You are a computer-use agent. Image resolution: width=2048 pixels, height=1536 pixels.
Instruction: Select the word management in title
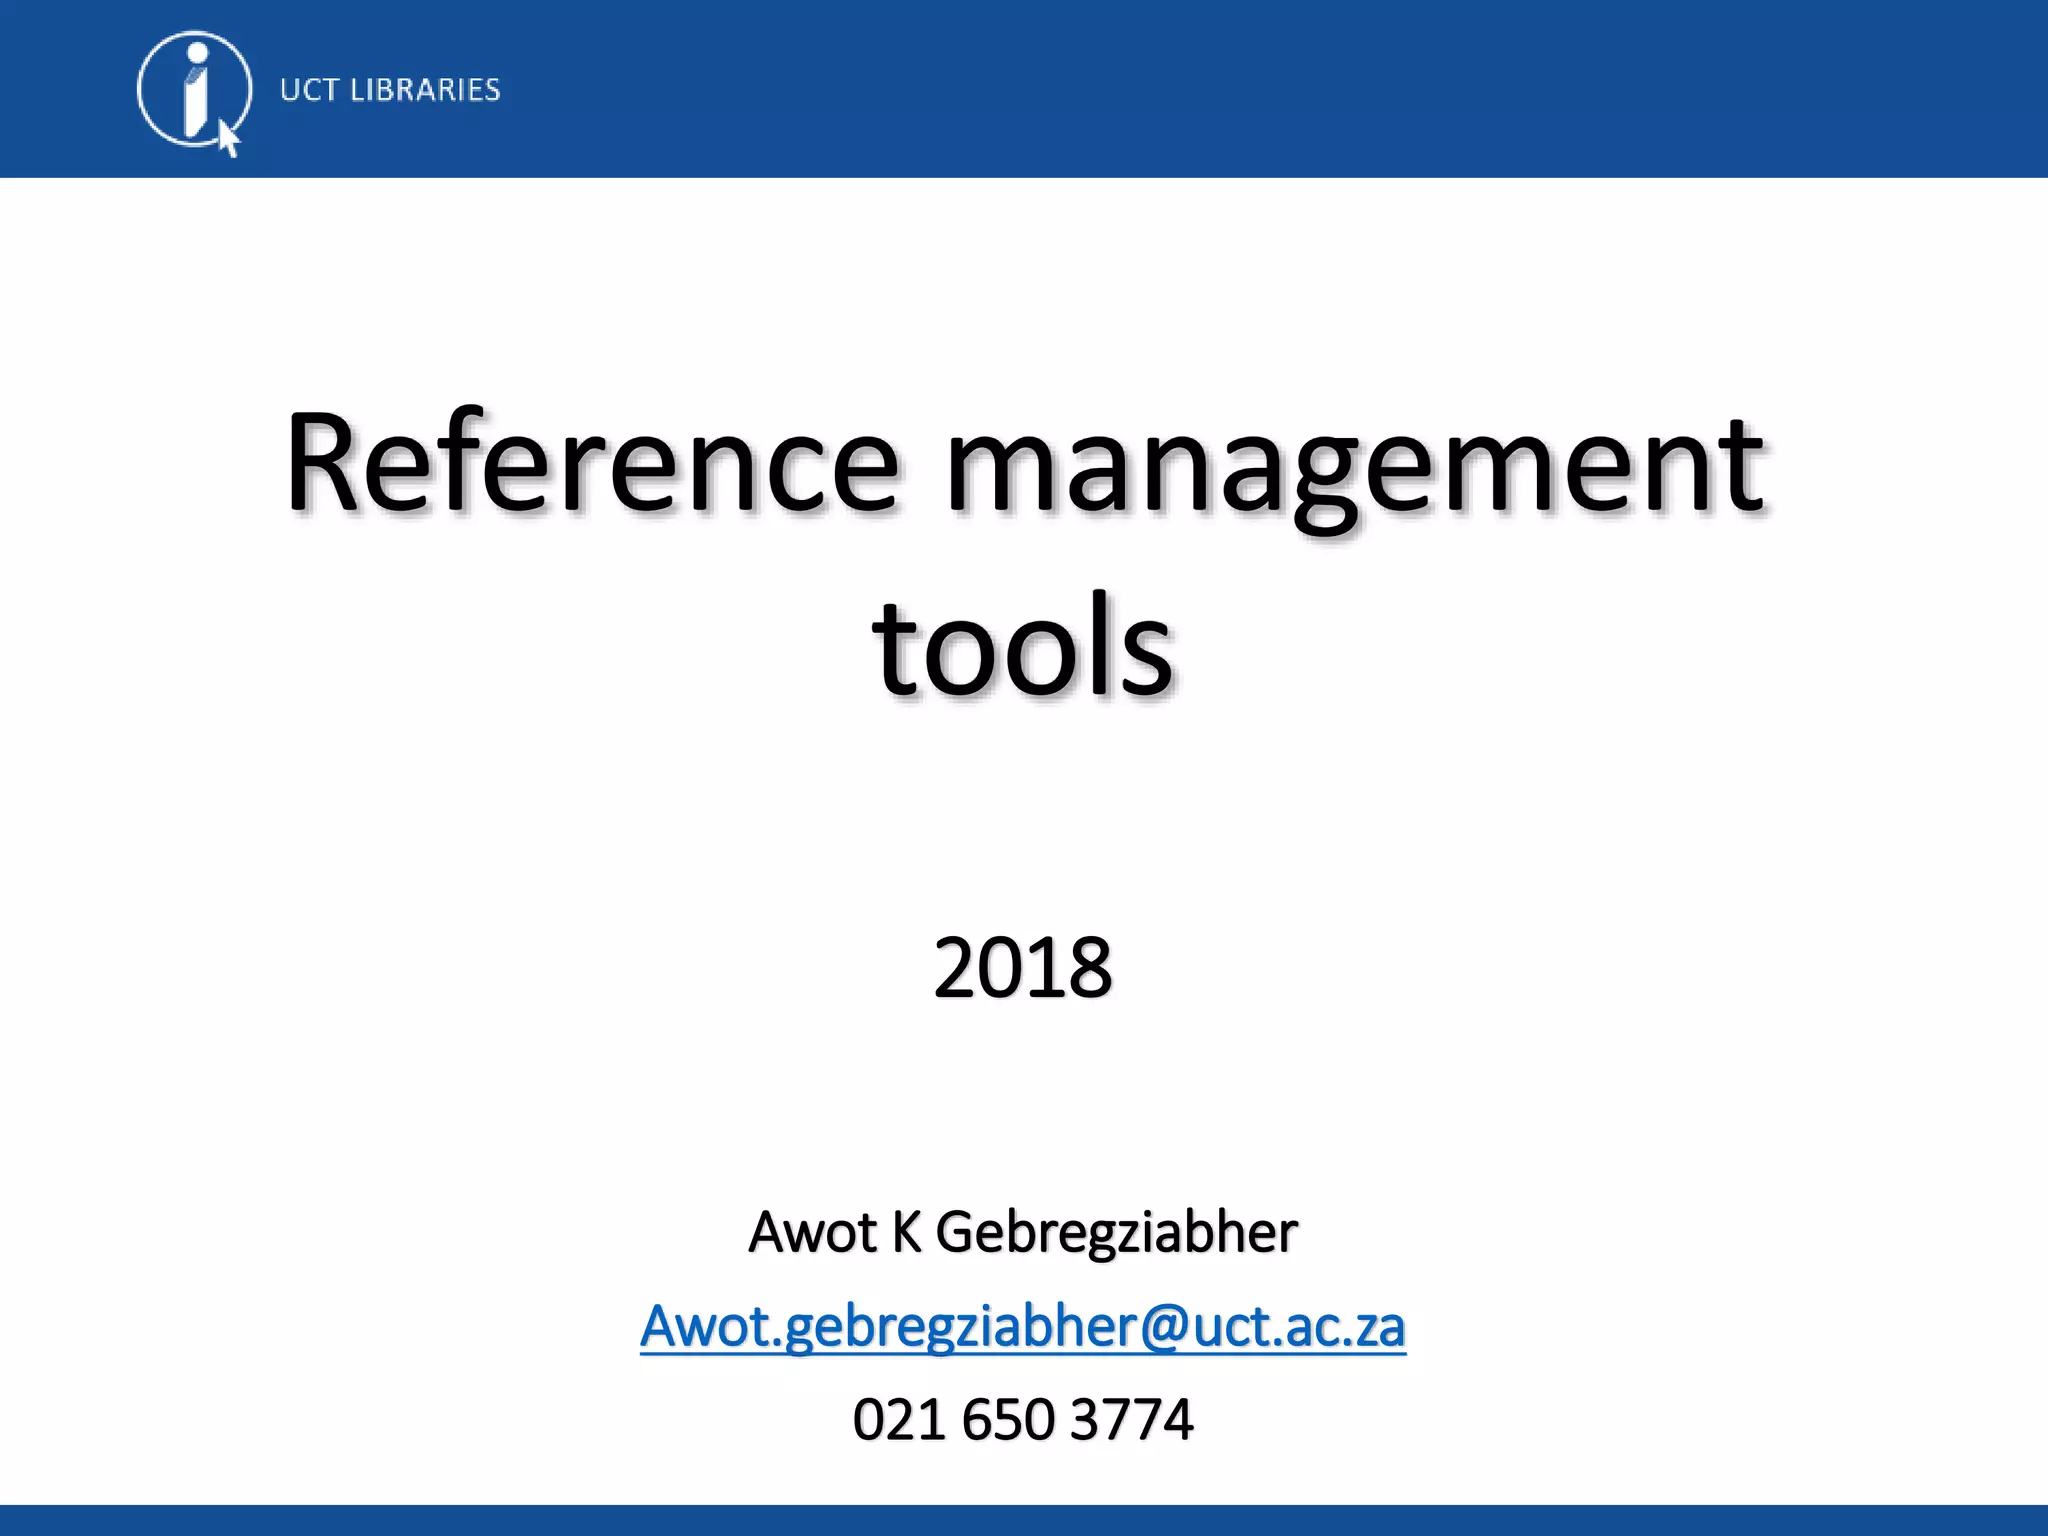(x=1355, y=464)
